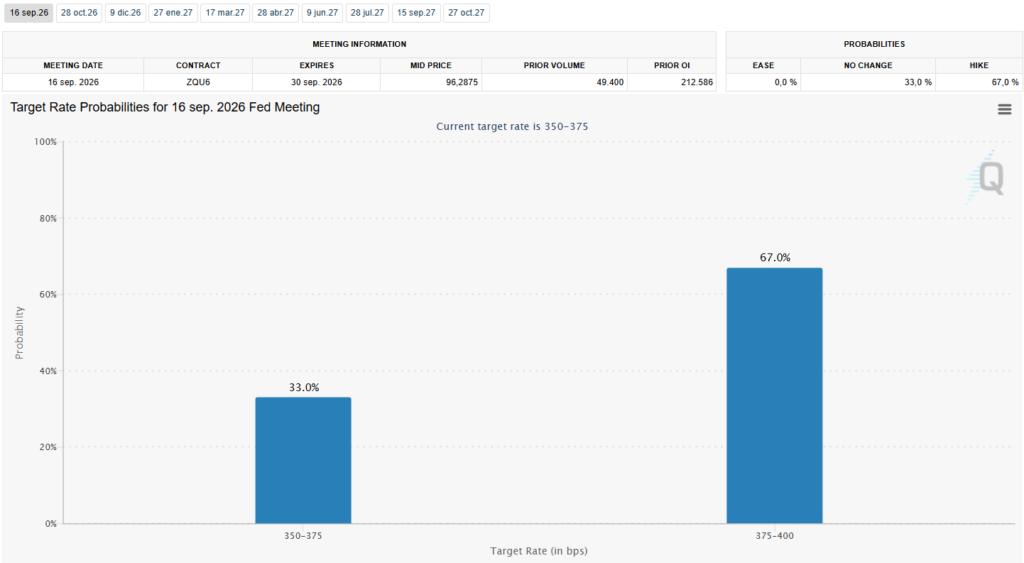
Task: Select the 27 ene.27 meeting tab
Action: point(173,13)
